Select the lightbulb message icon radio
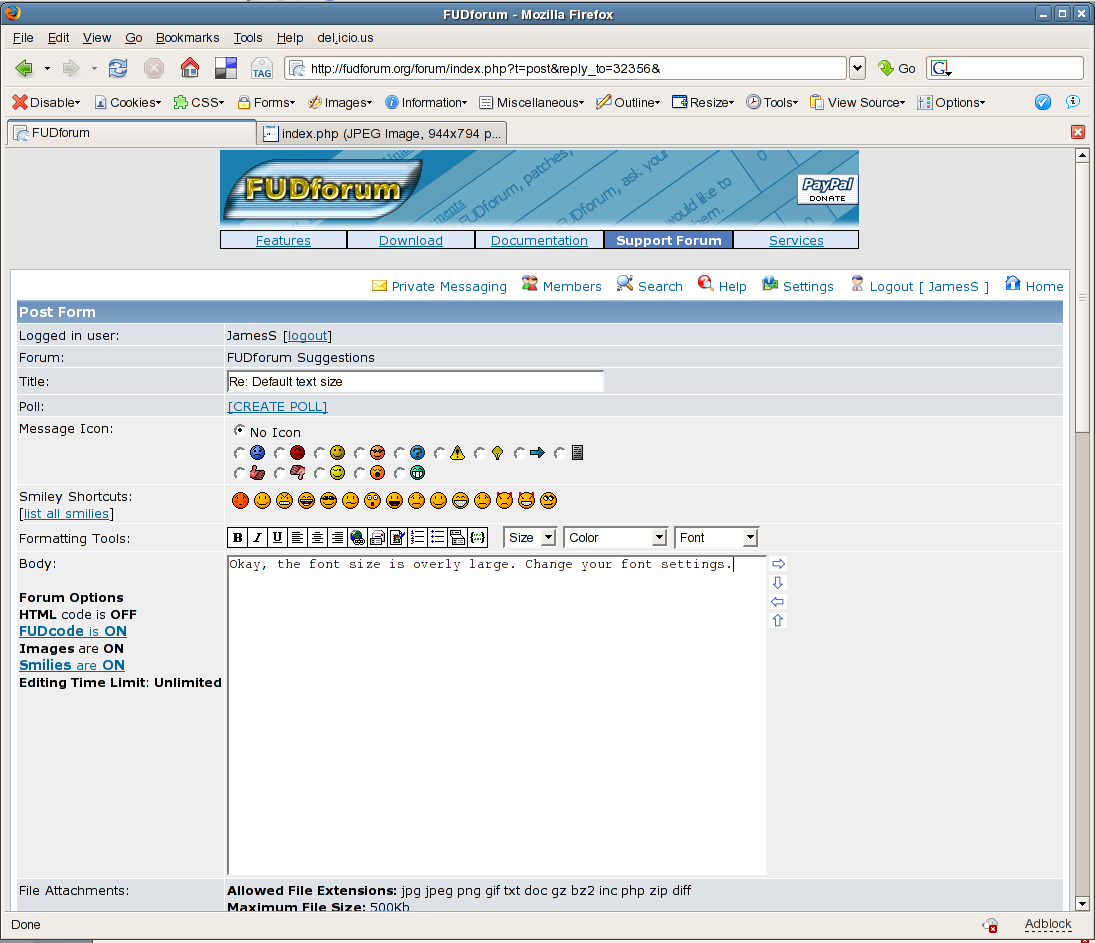This screenshot has height=943, width=1095. pyautogui.click(x=479, y=453)
